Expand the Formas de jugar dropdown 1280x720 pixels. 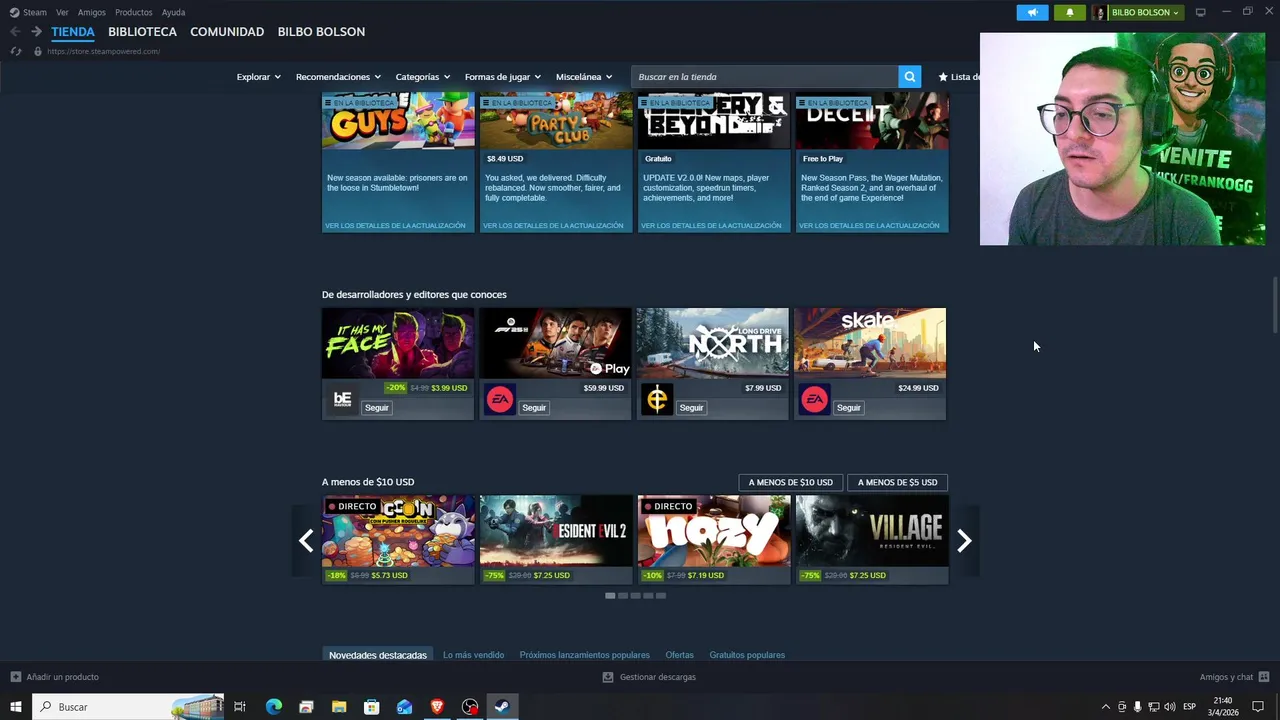[x=502, y=77]
